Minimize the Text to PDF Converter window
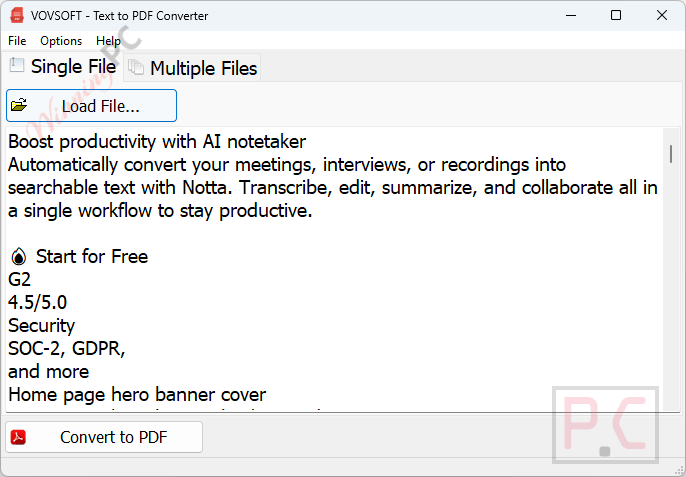This screenshot has height=477, width=686. tap(571, 15)
